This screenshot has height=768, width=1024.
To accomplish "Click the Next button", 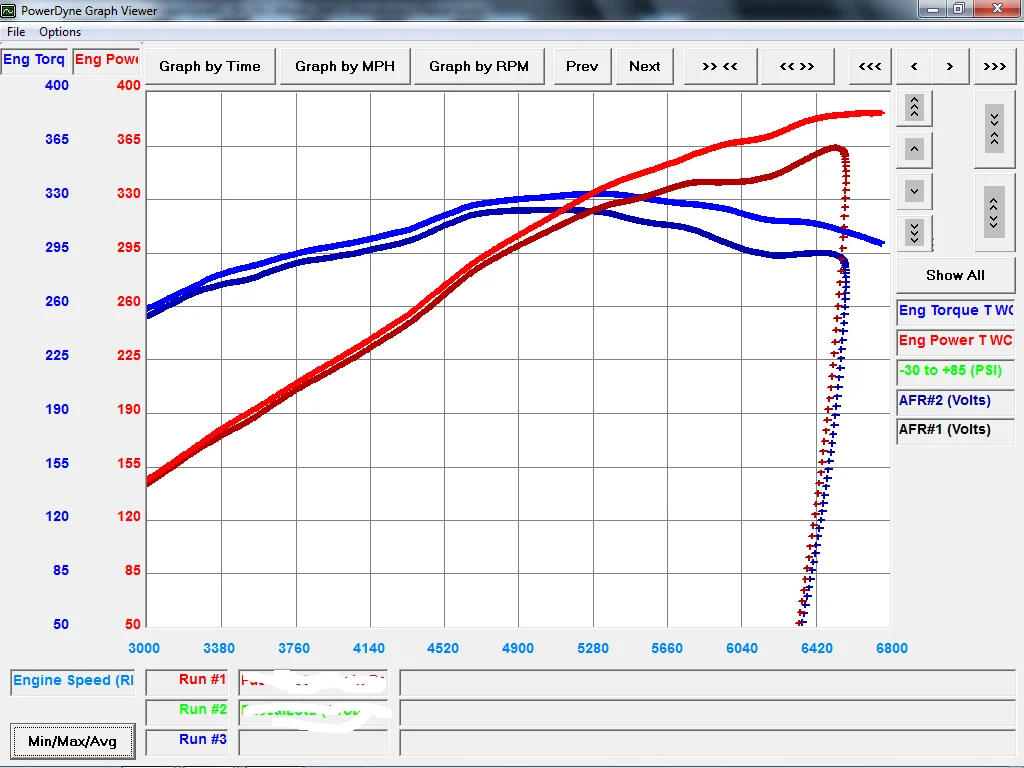I will [645, 67].
